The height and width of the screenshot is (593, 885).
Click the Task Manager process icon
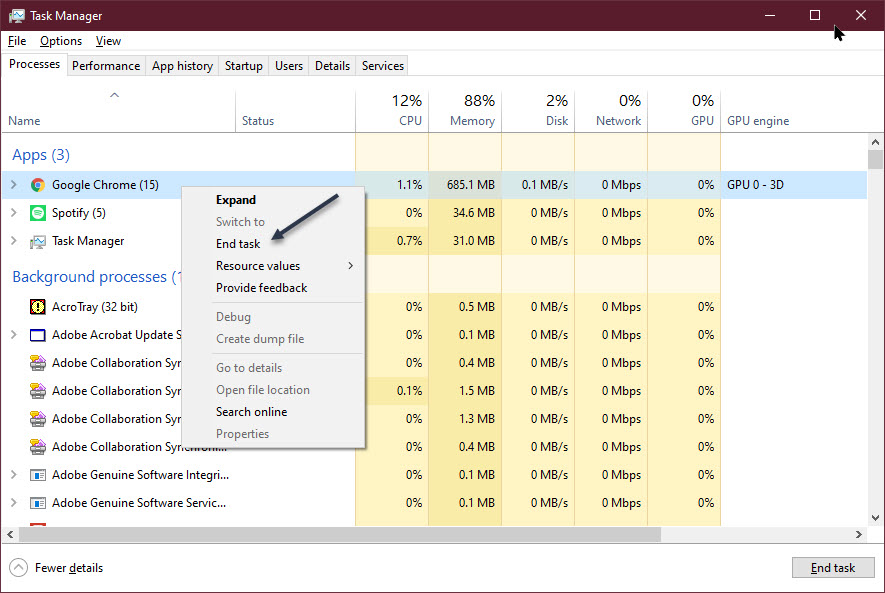38,241
